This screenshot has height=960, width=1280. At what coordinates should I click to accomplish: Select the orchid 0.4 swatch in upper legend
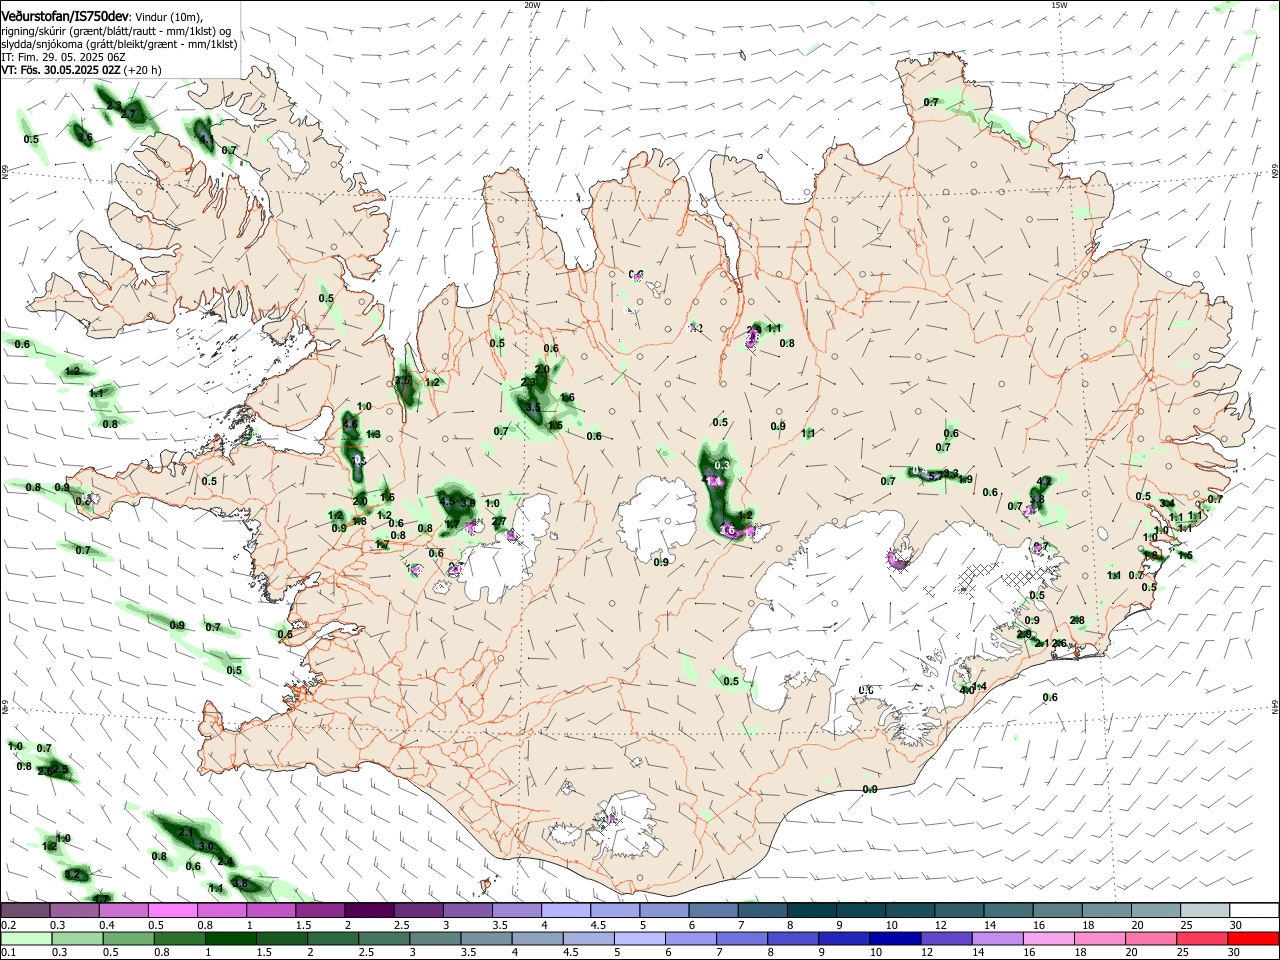pyautogui.click(x=123, y=910)
